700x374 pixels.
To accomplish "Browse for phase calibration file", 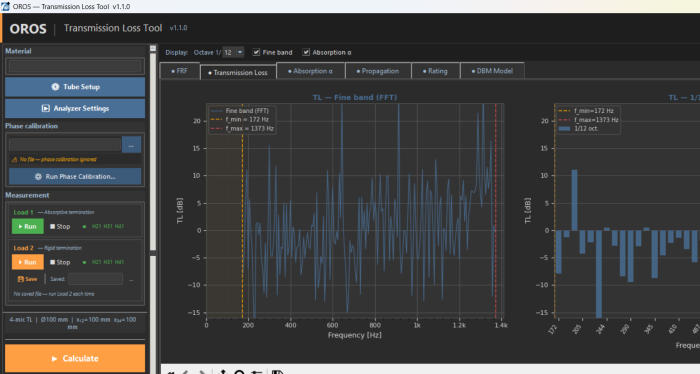I will (x=131, y=145).
